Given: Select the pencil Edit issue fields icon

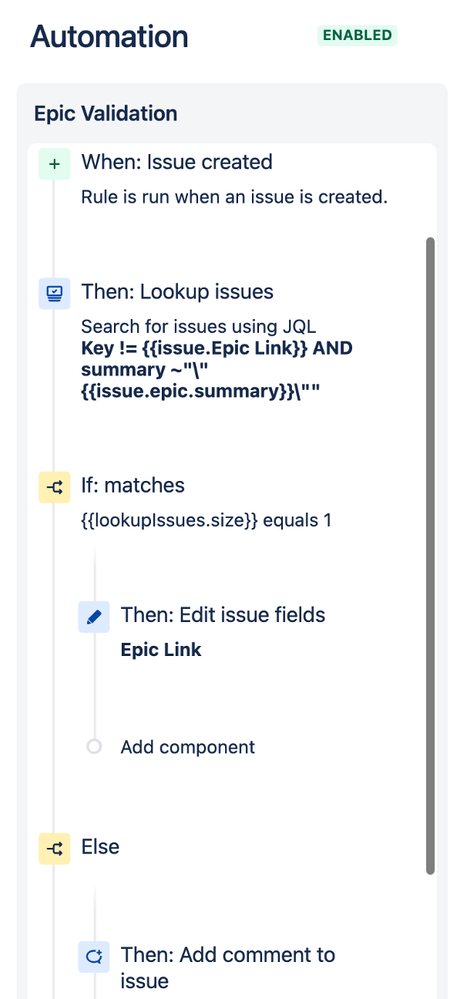Looking at the screenshot, I should tap(94, 617).
